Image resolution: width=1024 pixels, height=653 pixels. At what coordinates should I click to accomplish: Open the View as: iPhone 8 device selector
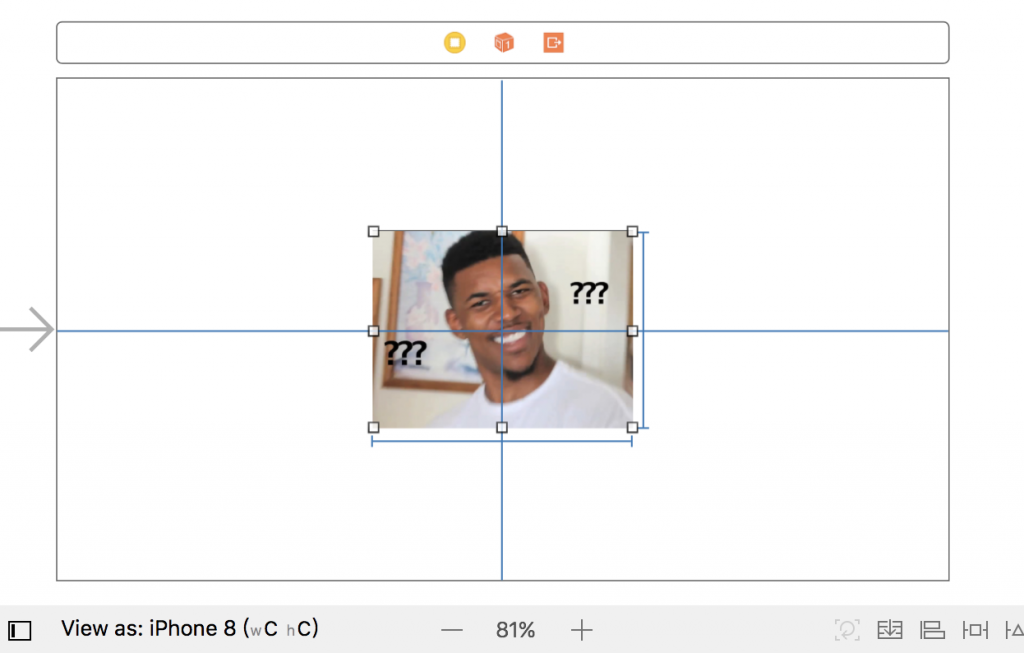pyautogui.click(x=189, y=628)
